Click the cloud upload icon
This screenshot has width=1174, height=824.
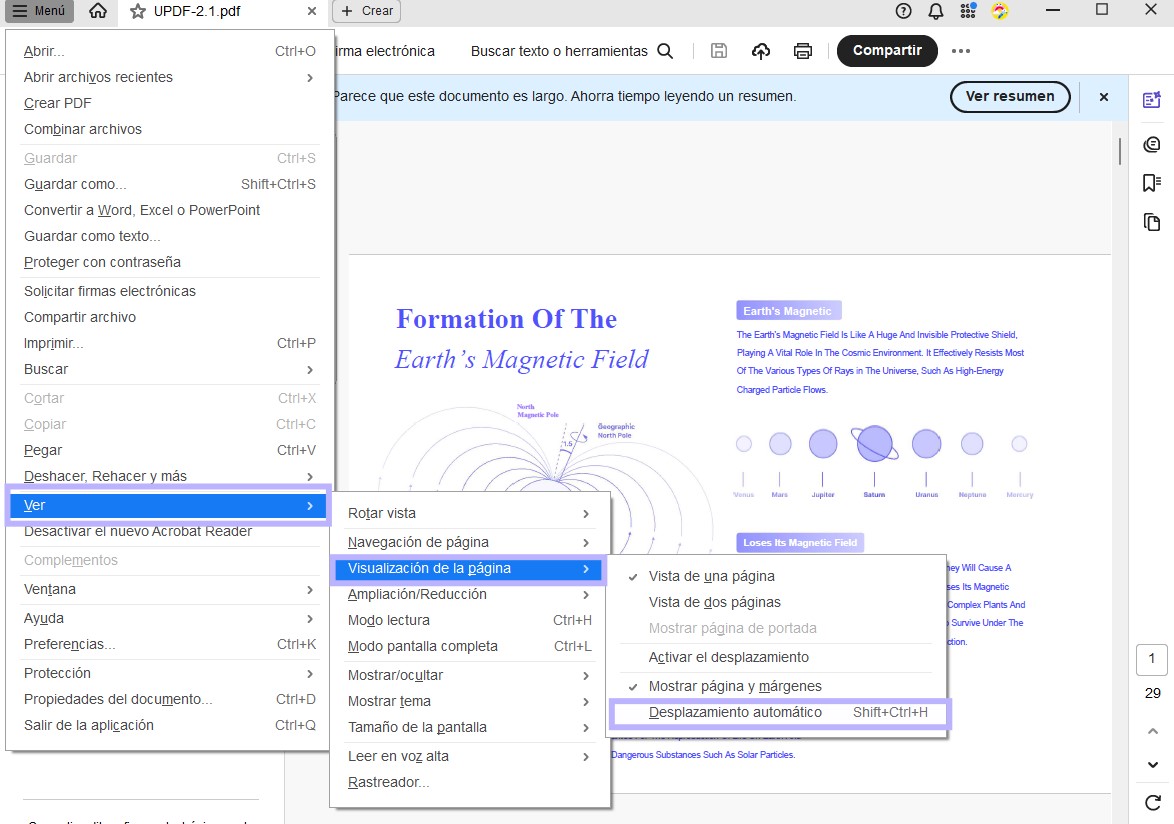click(x=761, y=51)
